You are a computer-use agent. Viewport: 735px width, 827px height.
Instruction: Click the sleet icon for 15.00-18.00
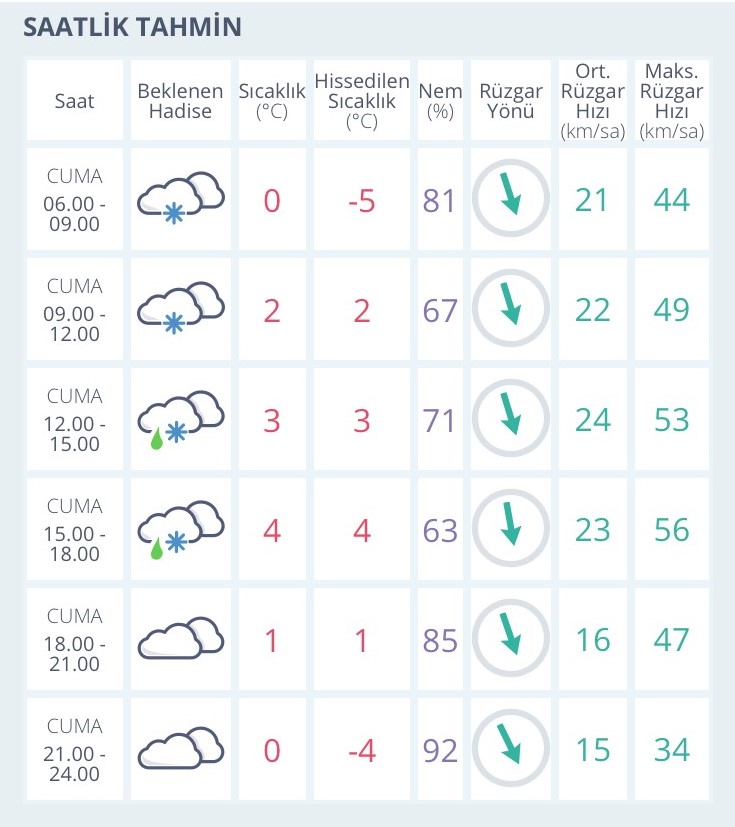point(181,530)
